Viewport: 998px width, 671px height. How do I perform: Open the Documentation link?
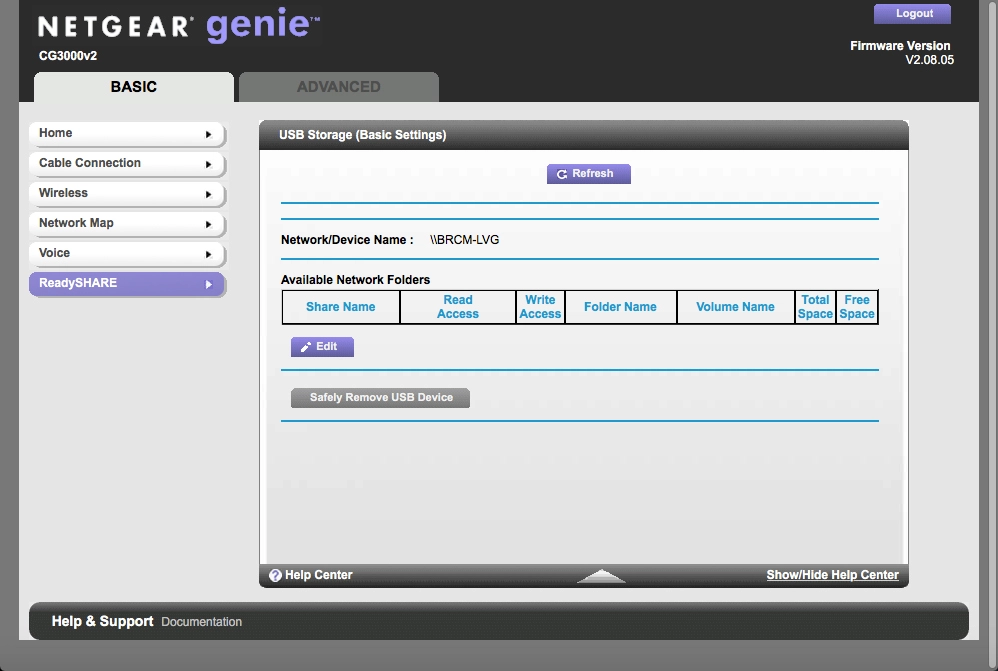pyautogui.click(x=201, y=622)
